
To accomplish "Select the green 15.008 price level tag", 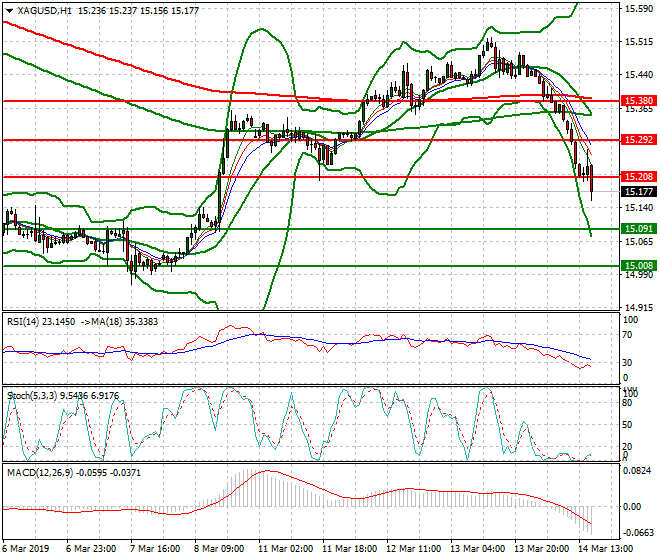I will [638, 266].
